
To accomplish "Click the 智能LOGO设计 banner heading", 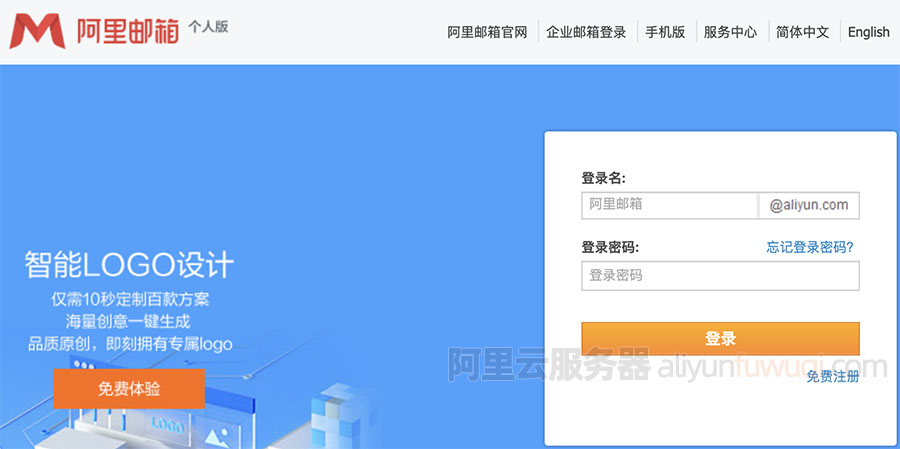I will tap(129, 265).
